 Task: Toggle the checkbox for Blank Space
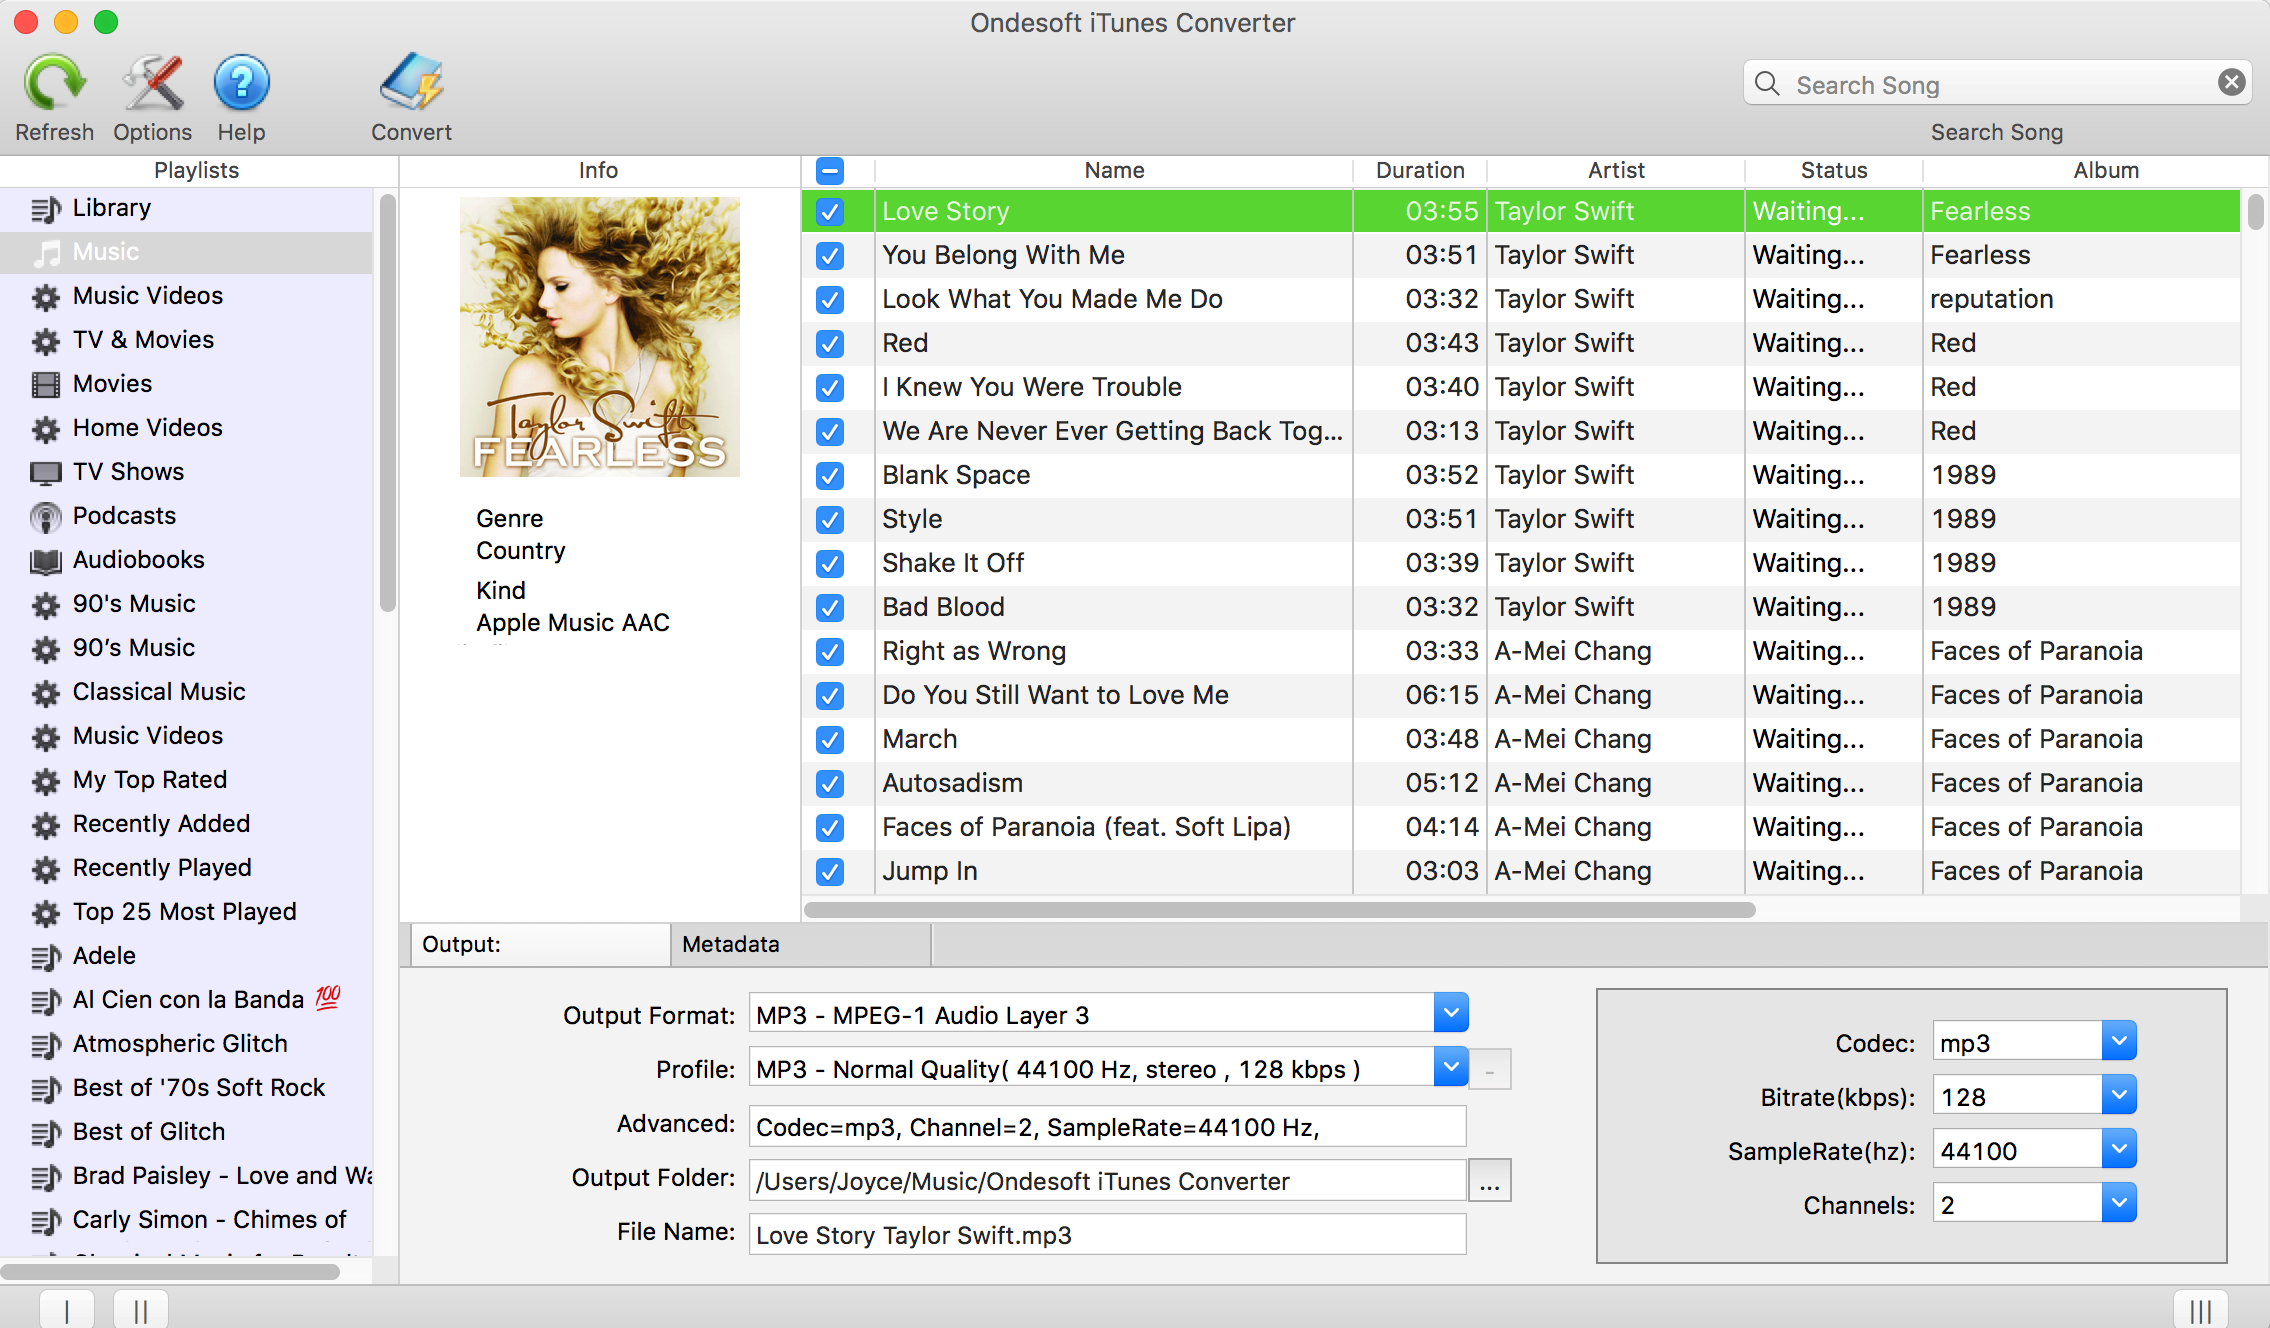point(830,473)
